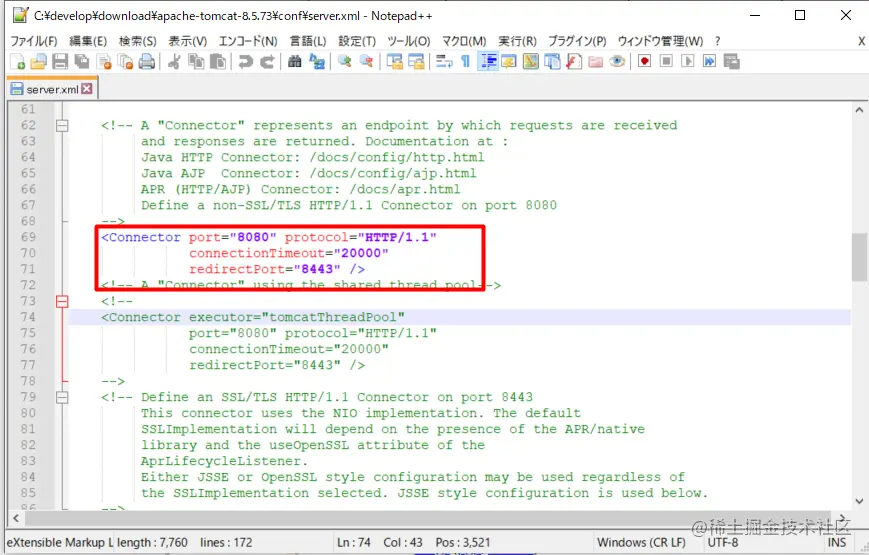Open the ファイル(F) menu

pos(34,41)
